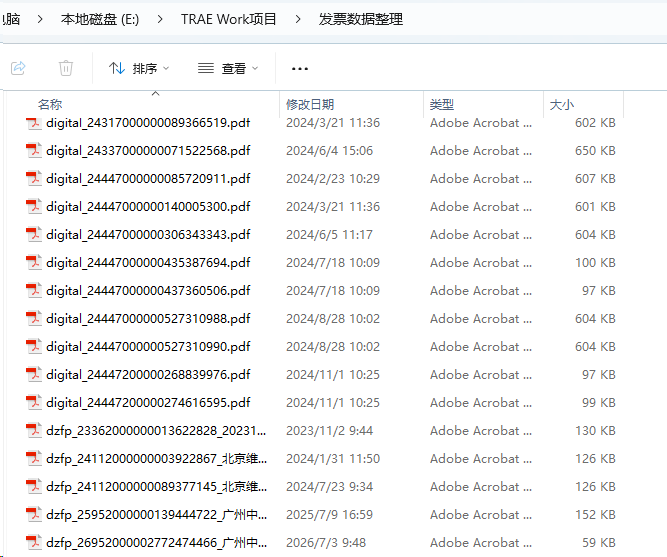The width and height of the screenshot is (667, 557).
Task: Expand chevron after 本地磁盘 (E:)
Action: pos(160,19)
